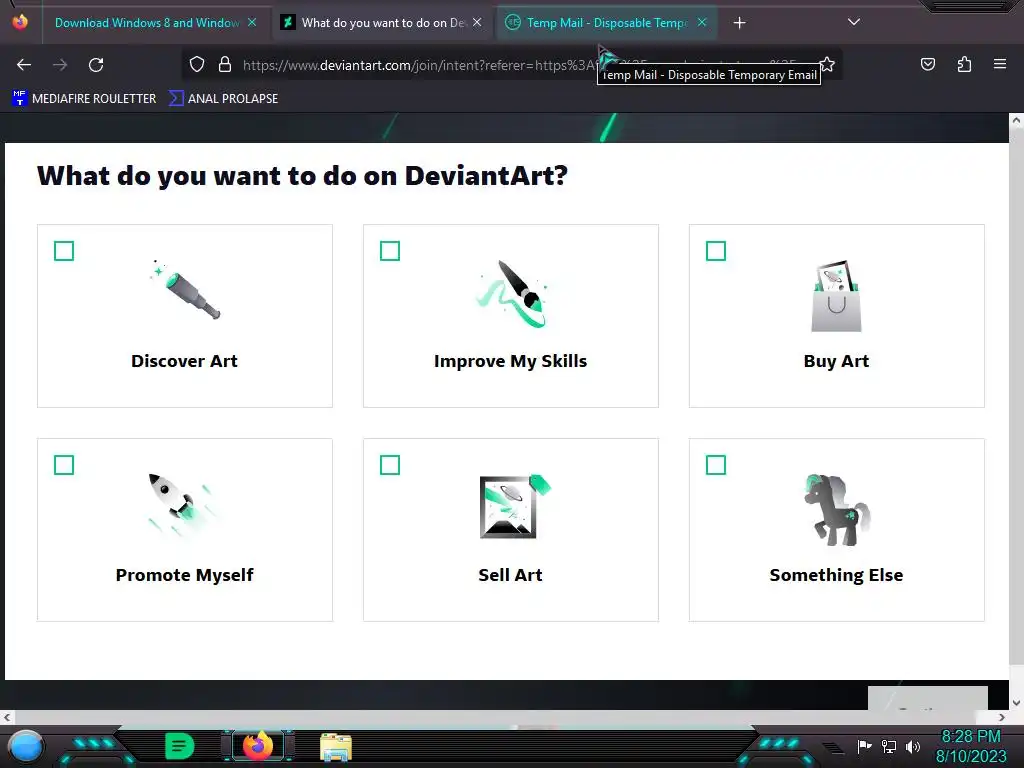Select the Discover Art label

pyautogui.click(x=184, y=361)
